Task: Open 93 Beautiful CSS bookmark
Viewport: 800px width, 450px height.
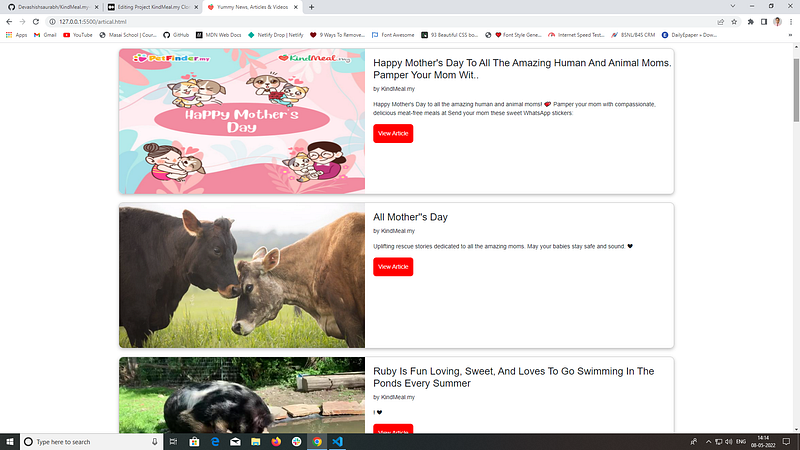Action: [449, 35]
